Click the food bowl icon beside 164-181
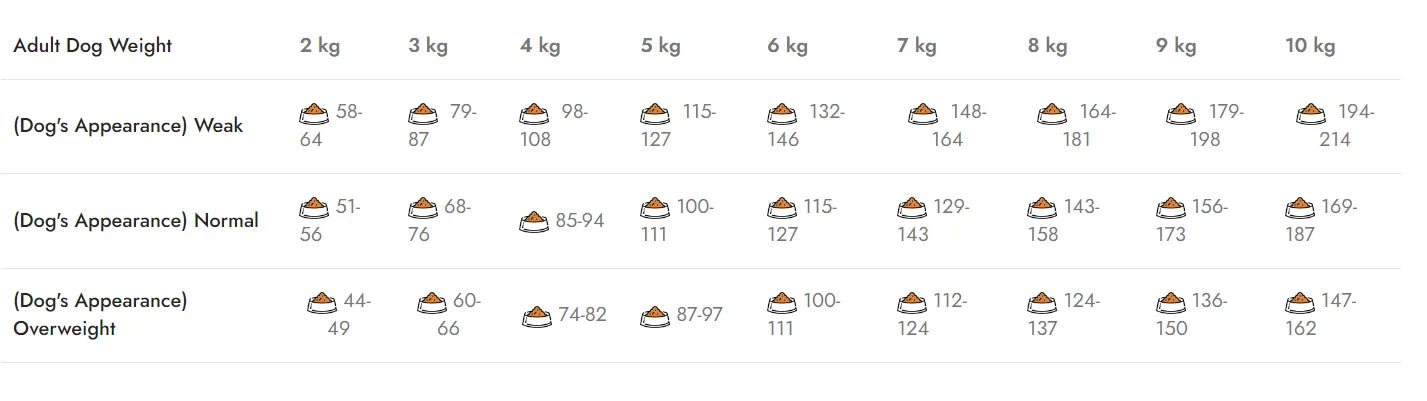Image resolution: width=1427 pixels, height=401 pixels. tap(1053, 113)
